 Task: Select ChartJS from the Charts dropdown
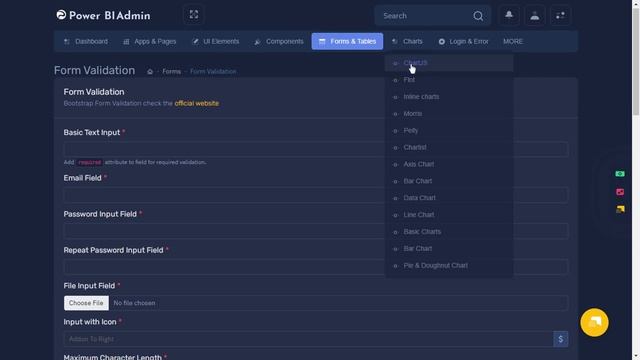tap(449, 63)
